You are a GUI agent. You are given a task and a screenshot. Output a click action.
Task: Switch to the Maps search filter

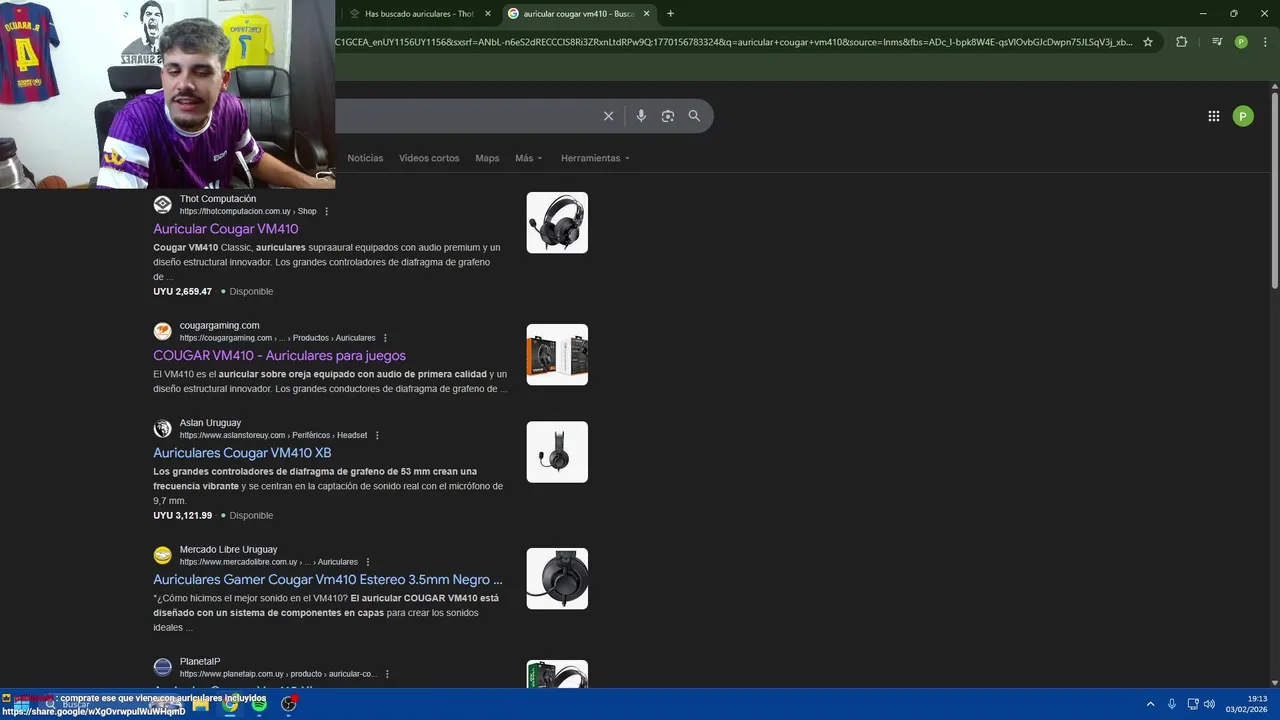point(487,158)
